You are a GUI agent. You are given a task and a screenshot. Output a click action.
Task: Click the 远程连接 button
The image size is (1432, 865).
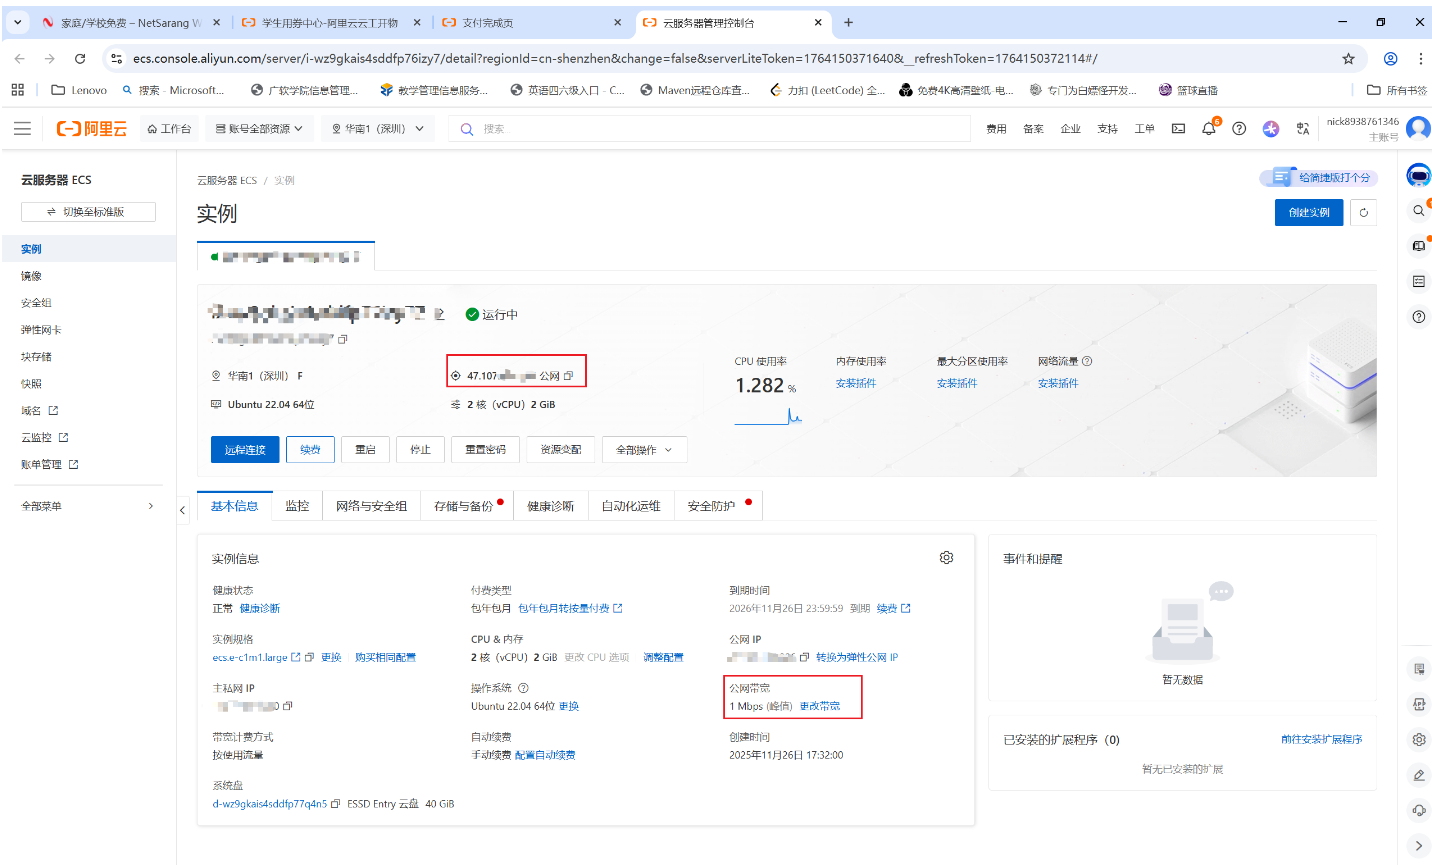coord(245,450)
